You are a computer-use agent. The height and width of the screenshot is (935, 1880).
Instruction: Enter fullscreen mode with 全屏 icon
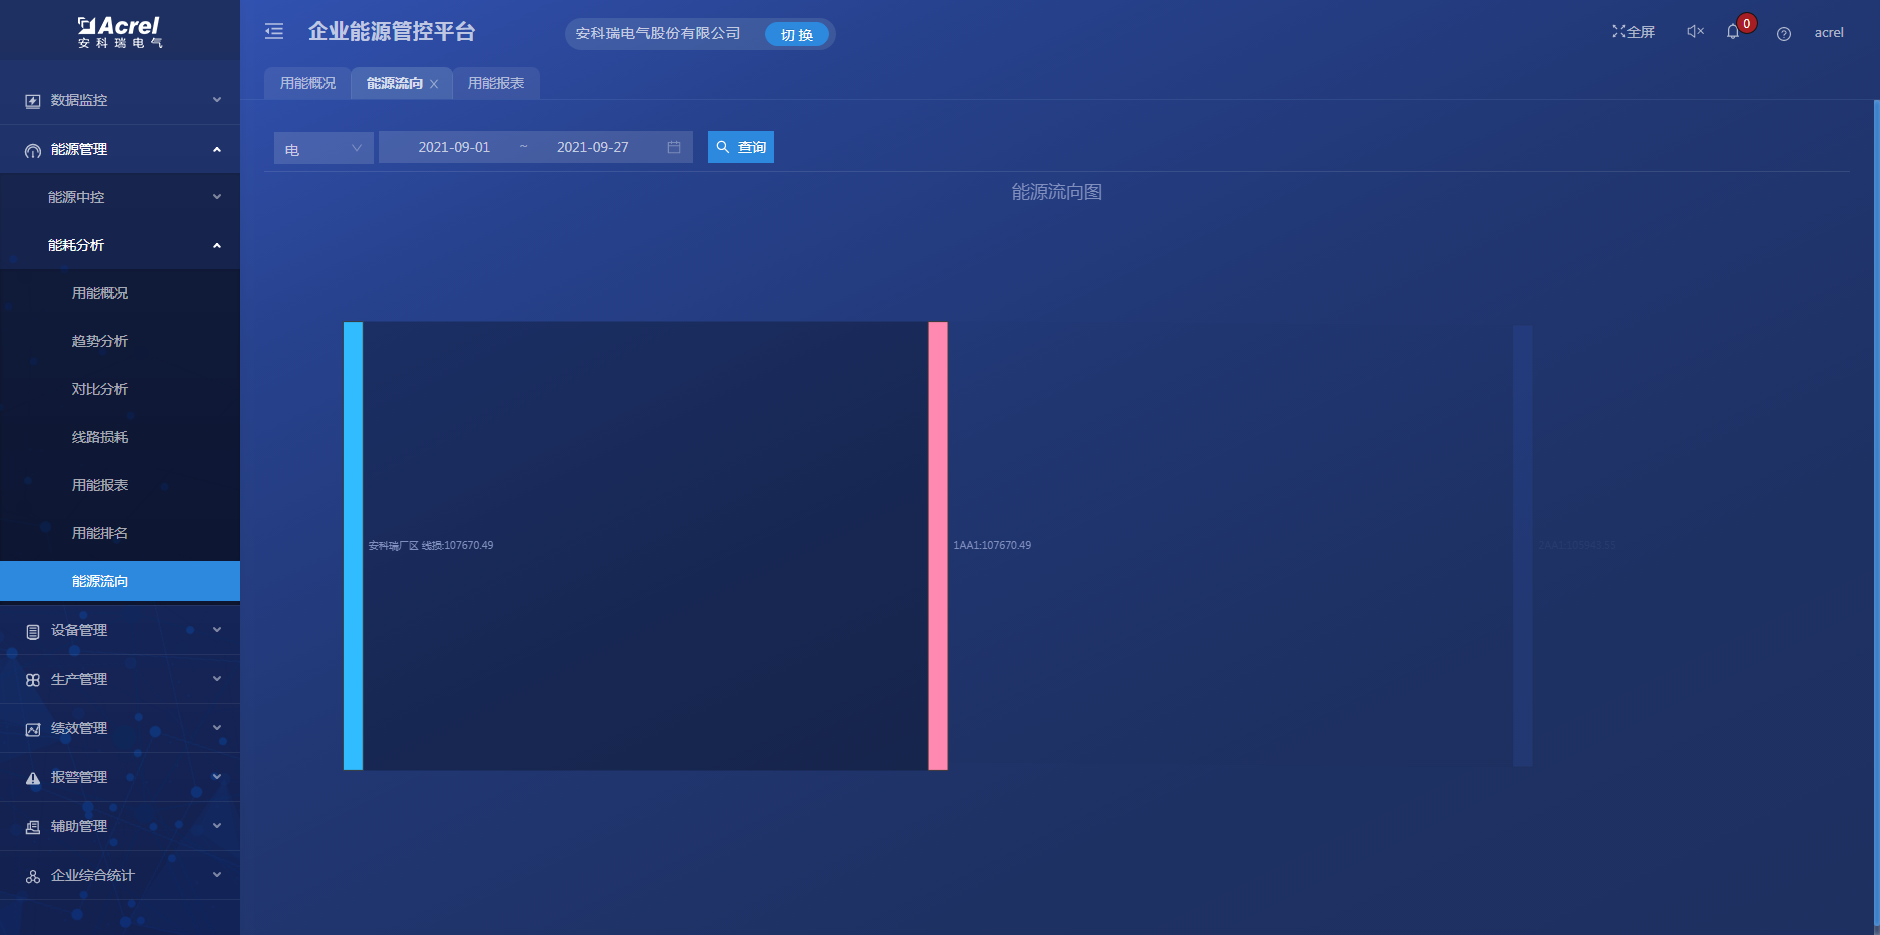(x=1633, y=32)
